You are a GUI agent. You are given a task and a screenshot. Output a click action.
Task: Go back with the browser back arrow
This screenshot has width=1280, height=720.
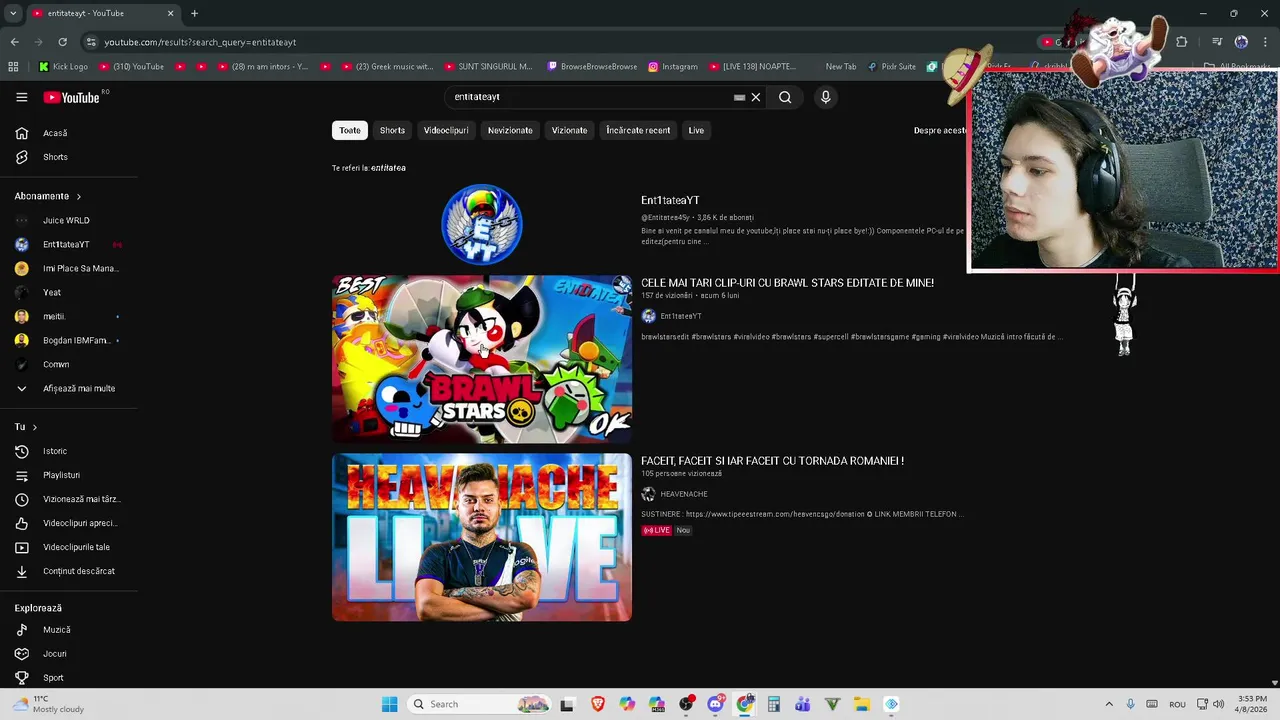click(14, 42)
